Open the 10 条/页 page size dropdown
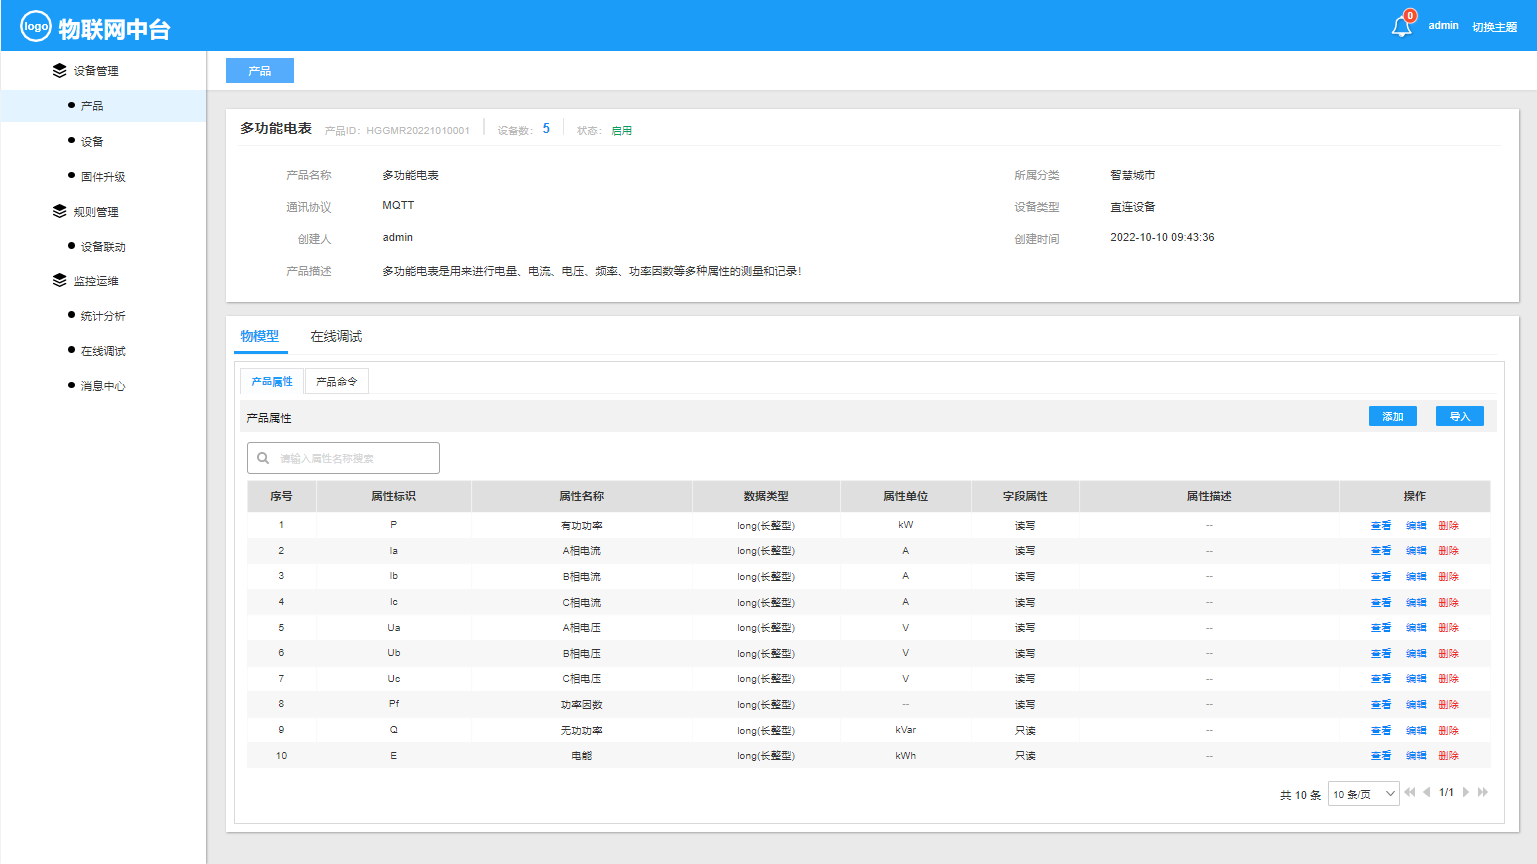 click(1363, 794)
